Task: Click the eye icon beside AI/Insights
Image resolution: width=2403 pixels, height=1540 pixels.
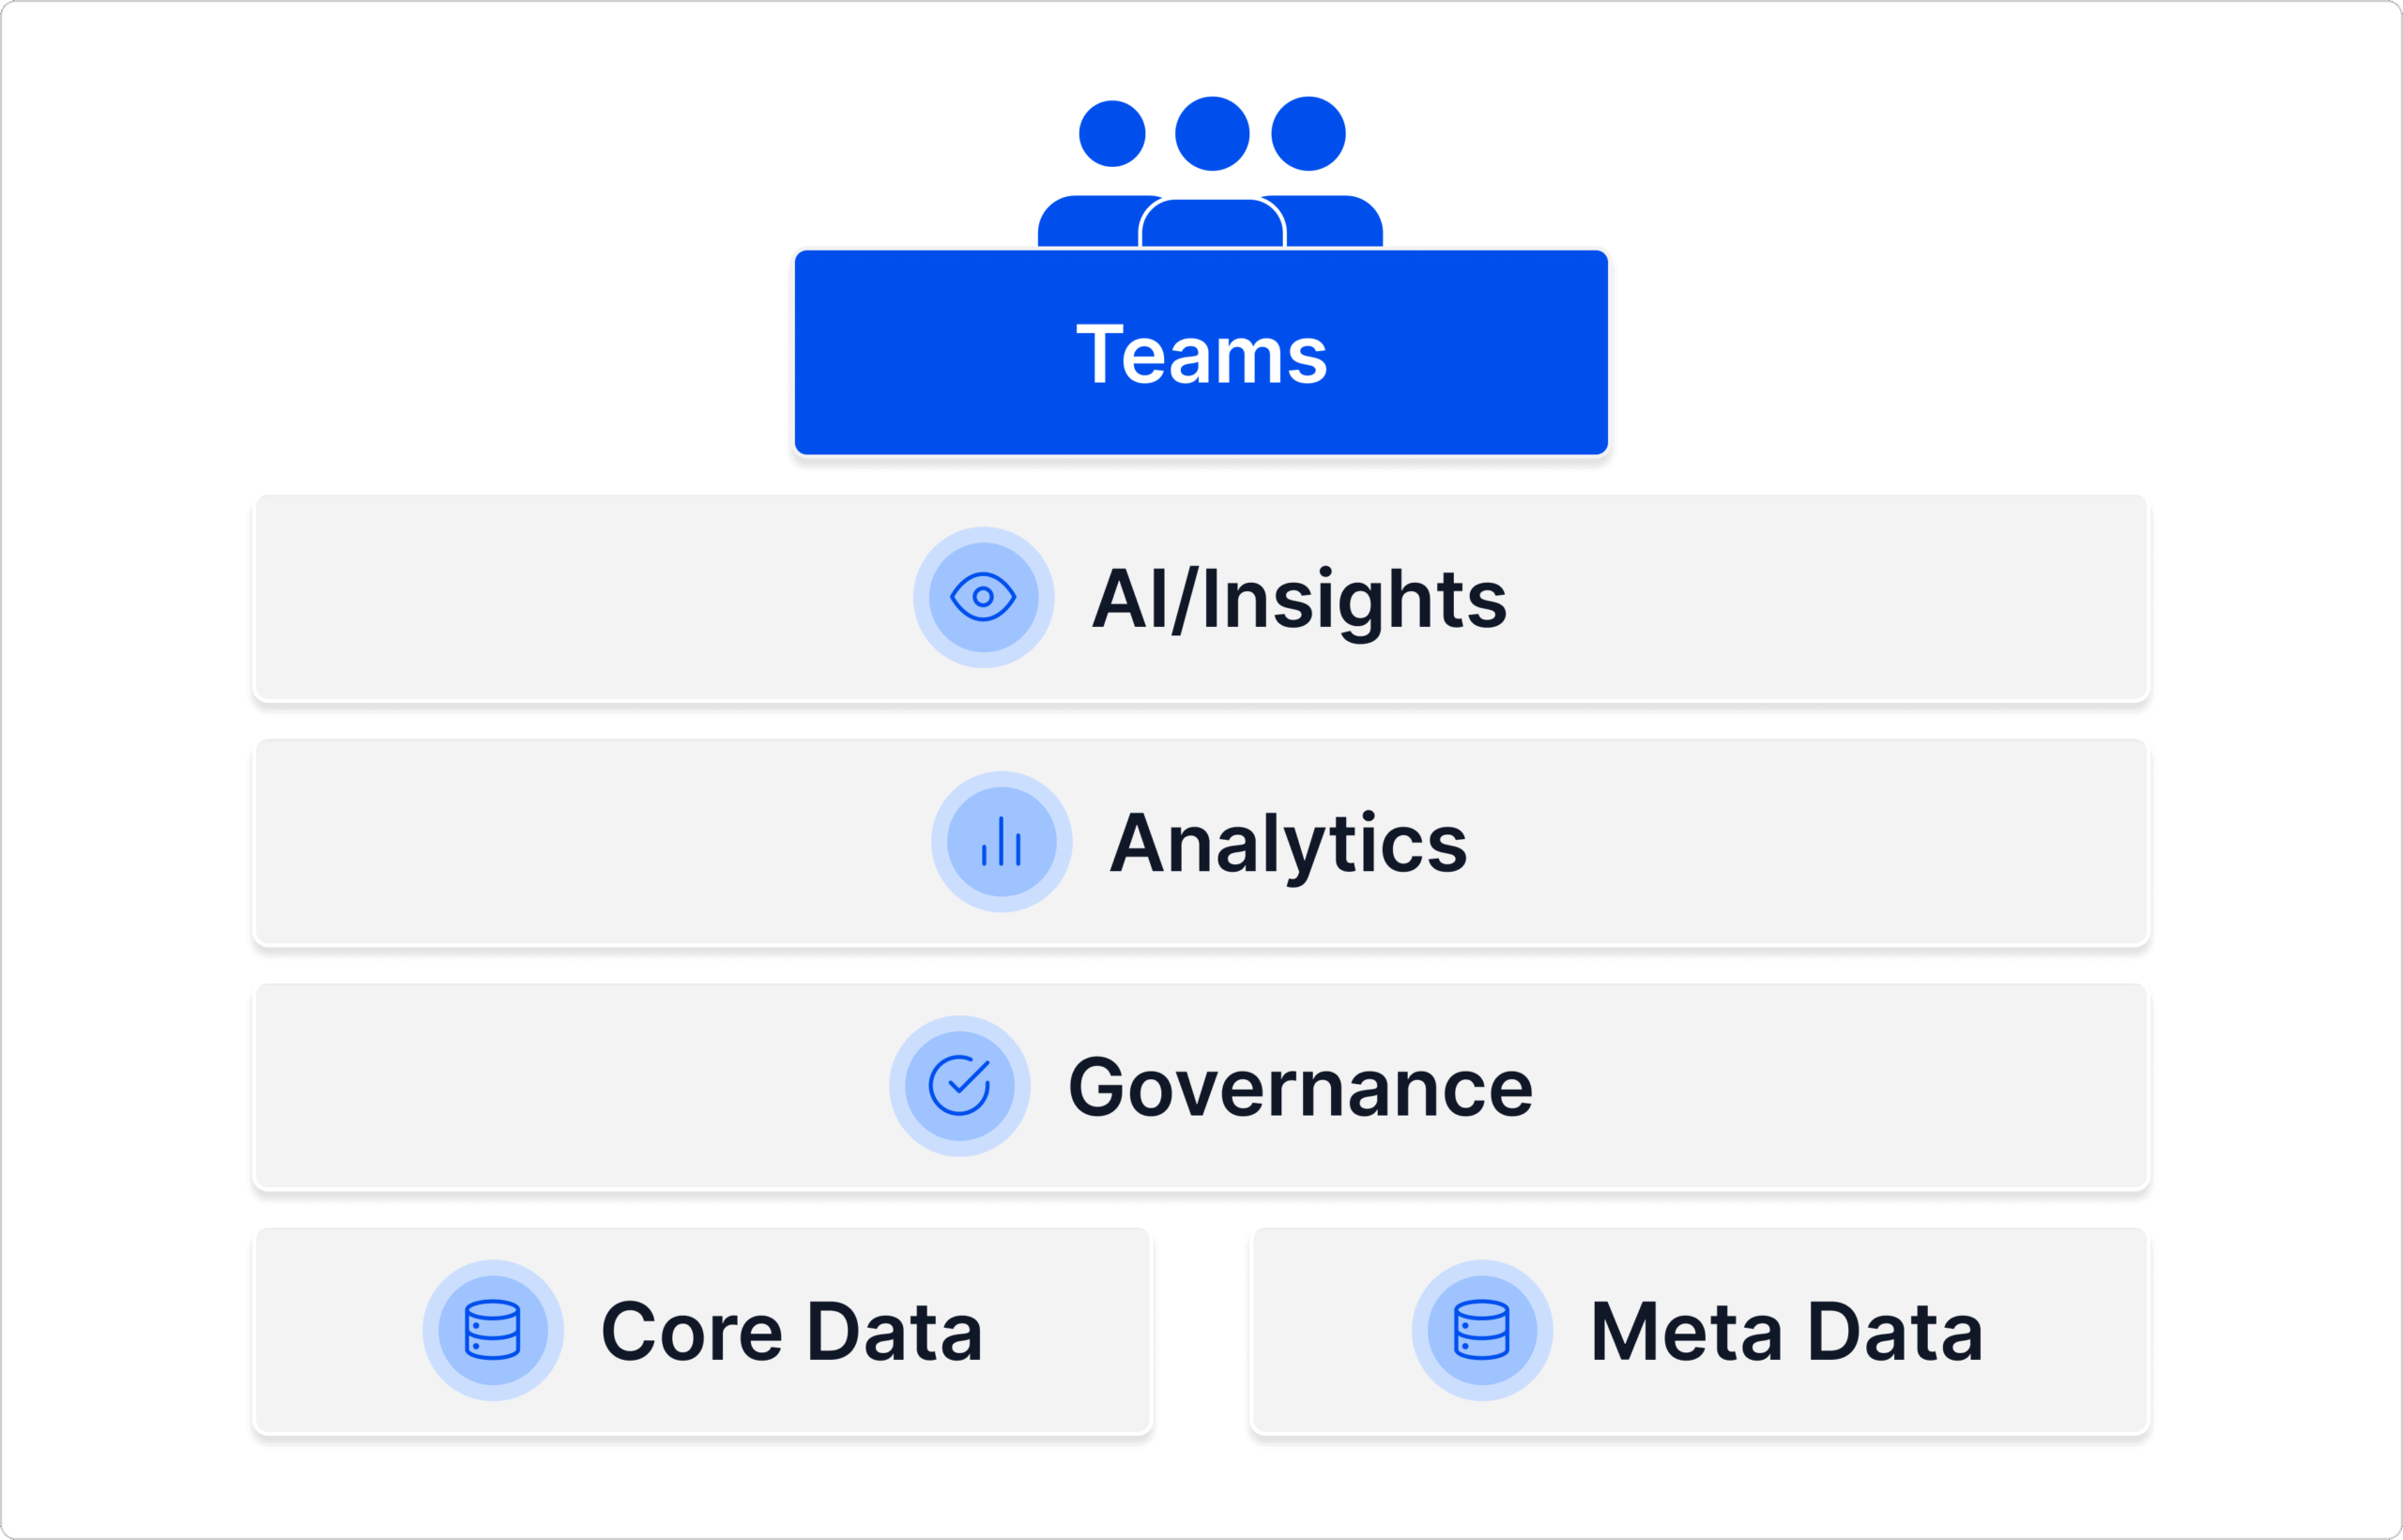Action: pyautogui.click(x=983, y=597)
